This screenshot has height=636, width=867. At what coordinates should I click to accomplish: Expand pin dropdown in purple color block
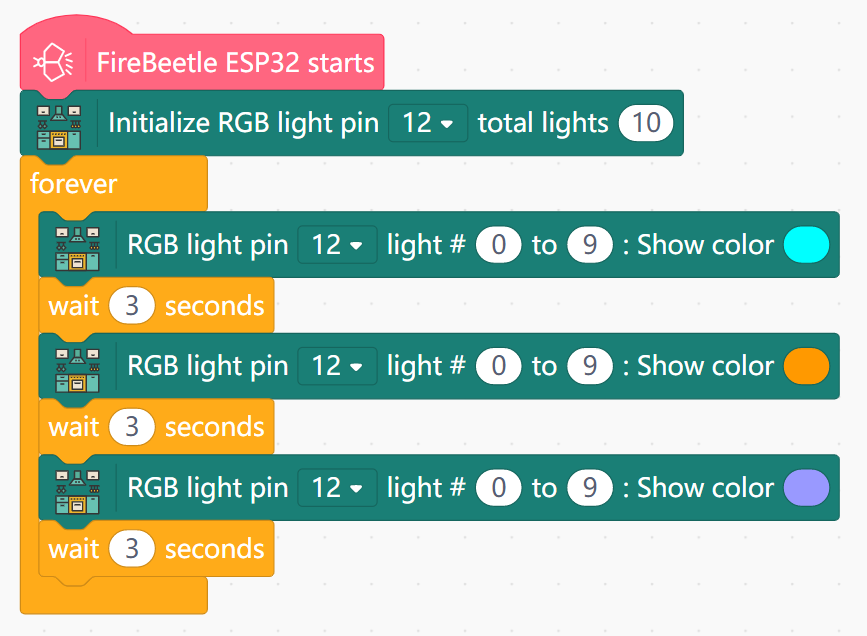pos(337,489)
